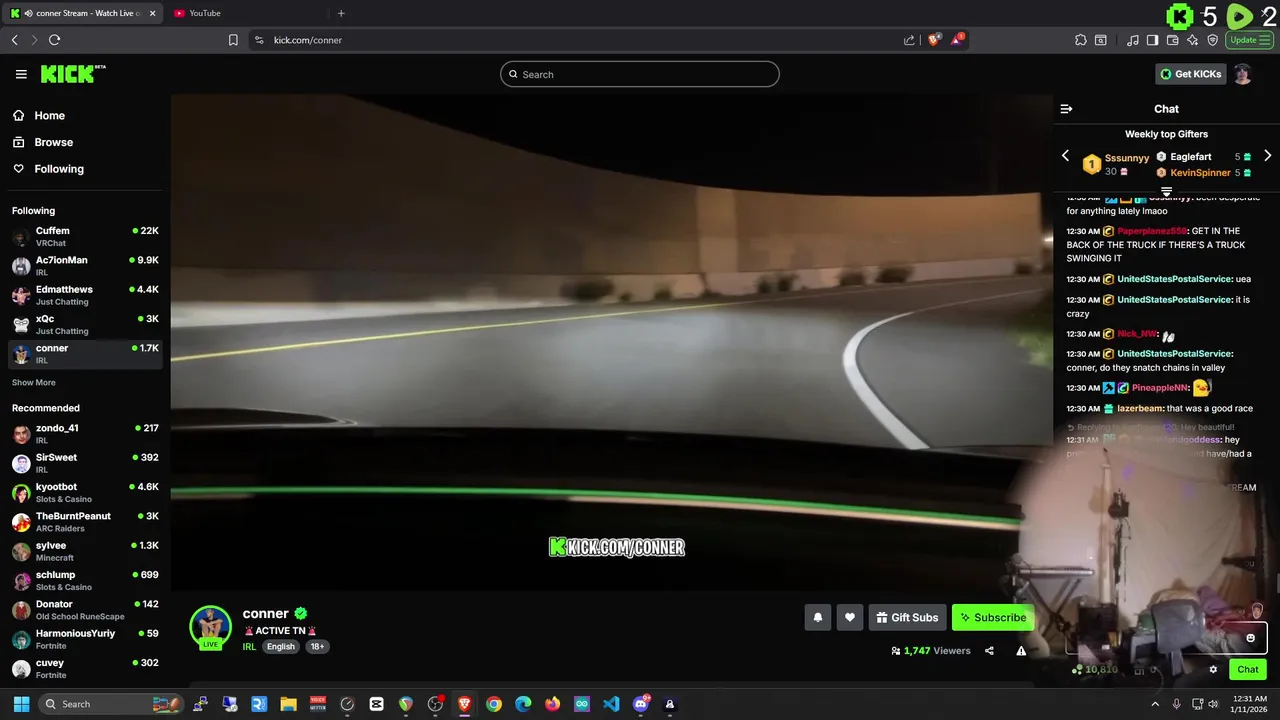Screen dimensions: 1280x720
Task: Open cuvey recommended channel
Action: pyautogui.click(x=85, y=668)
